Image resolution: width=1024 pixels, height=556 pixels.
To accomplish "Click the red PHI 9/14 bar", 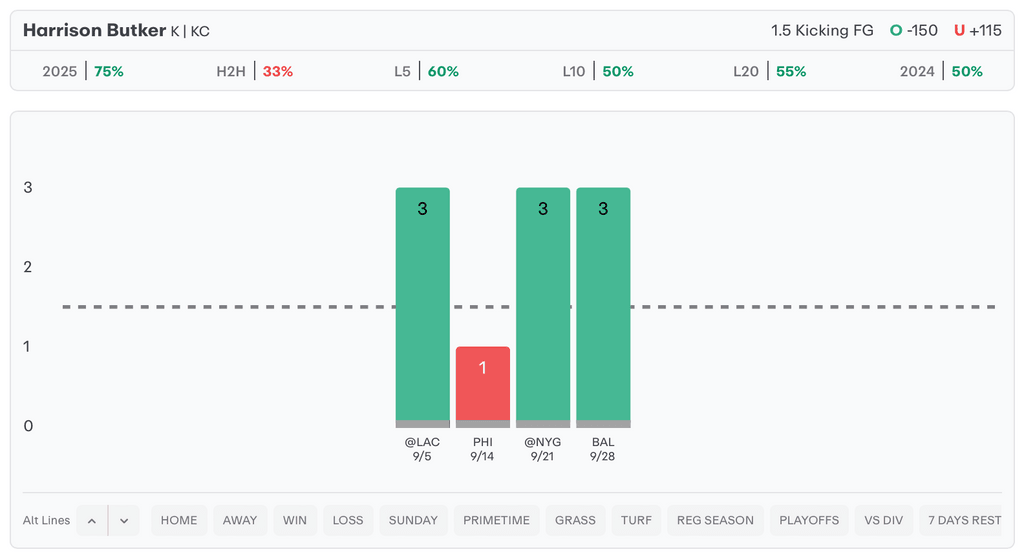I will pyautogui.click(x=483, y=385).
